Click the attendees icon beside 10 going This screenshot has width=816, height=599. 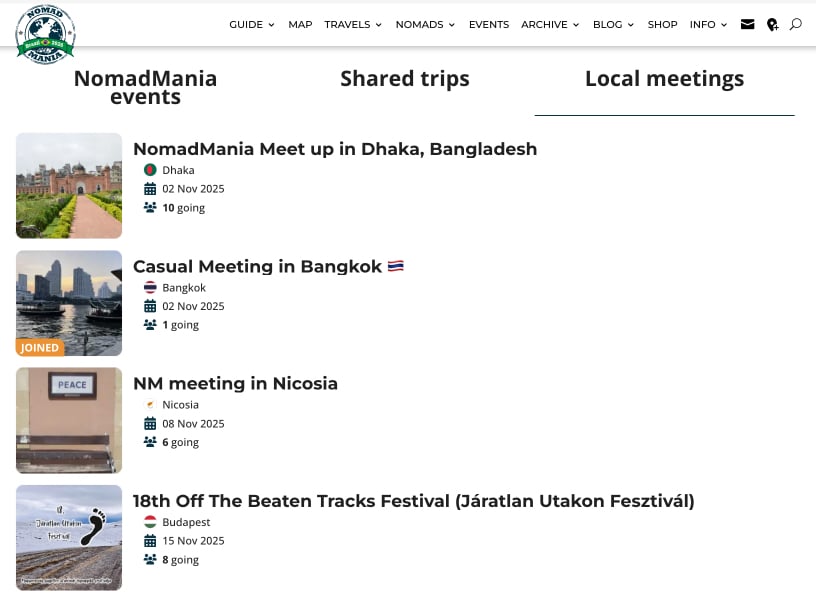pos(150,208)
